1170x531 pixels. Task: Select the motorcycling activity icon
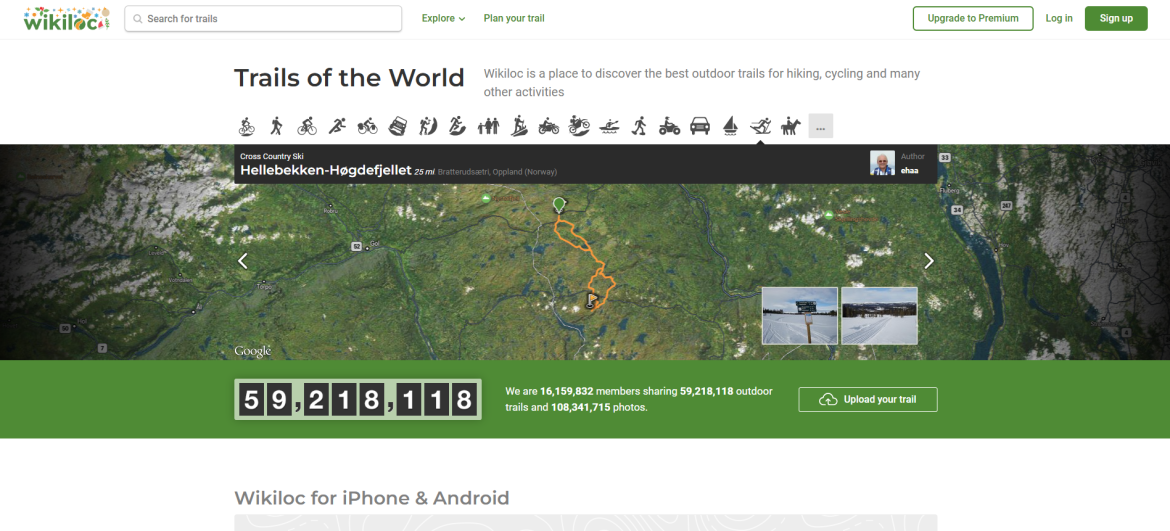[548, 126]
